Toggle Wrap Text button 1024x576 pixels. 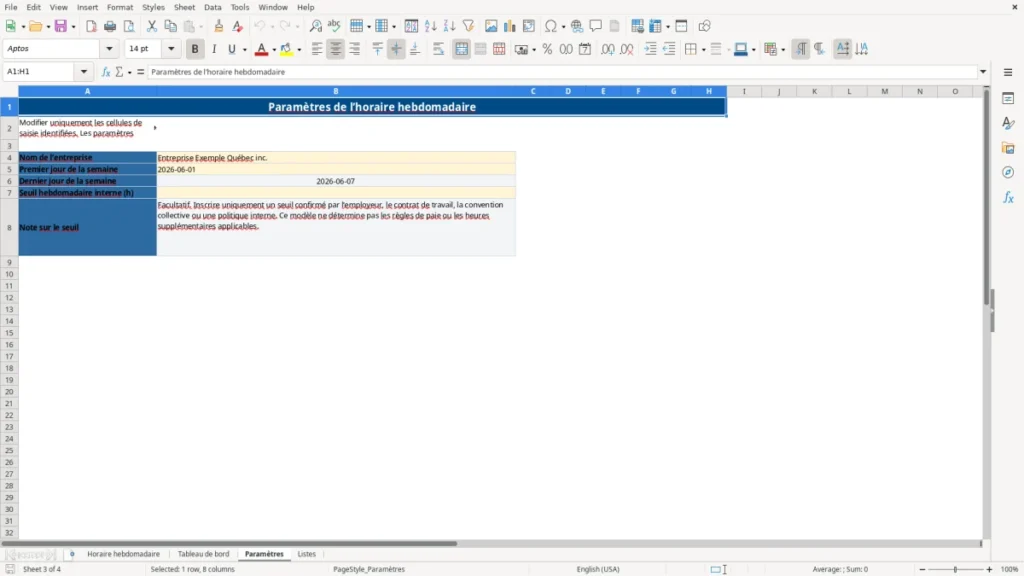[x=438, y=49]
